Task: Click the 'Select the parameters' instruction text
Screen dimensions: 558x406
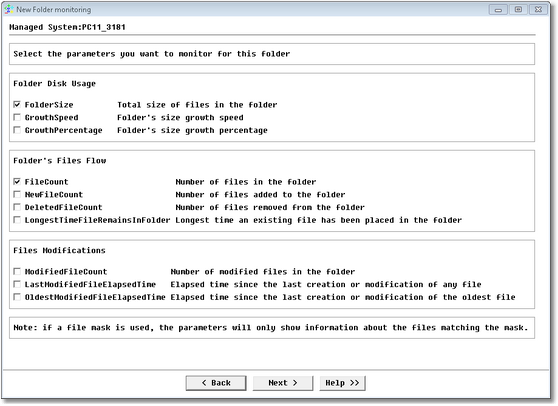Action: tap(152, 54)
